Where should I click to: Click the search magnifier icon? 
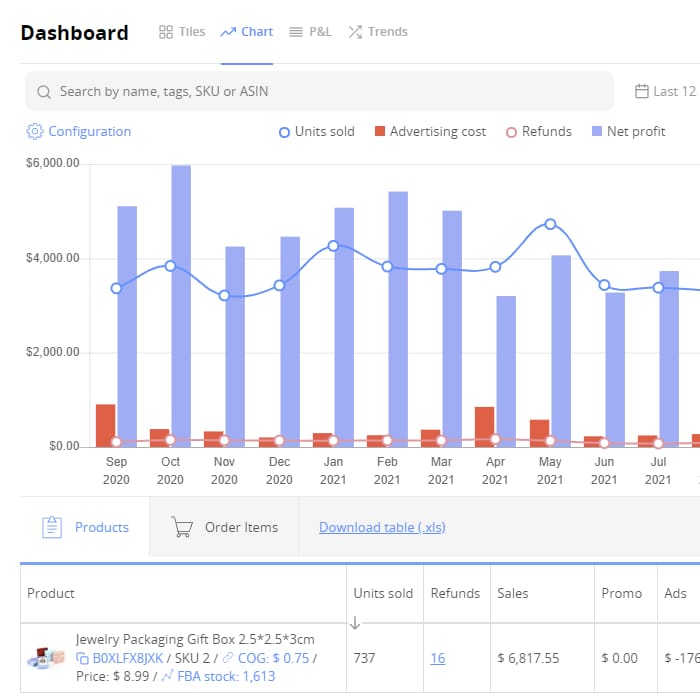(x=44, y=92)
